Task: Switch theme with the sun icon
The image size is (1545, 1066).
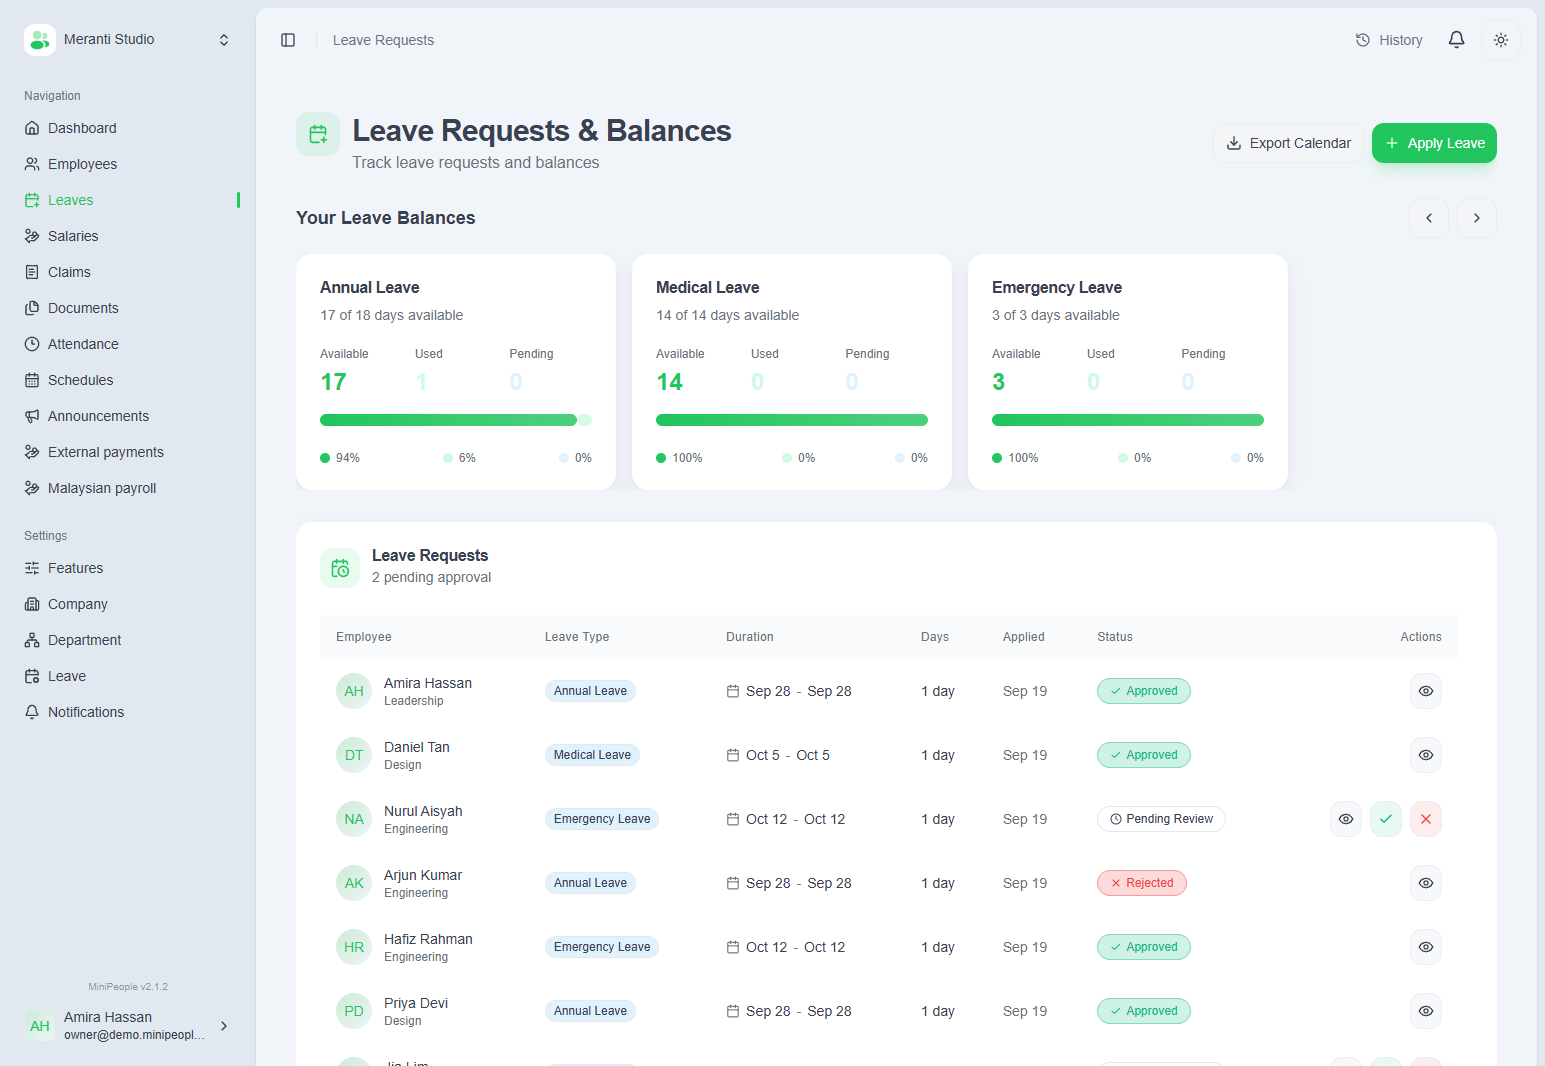Action: (x=1501, y=40)
